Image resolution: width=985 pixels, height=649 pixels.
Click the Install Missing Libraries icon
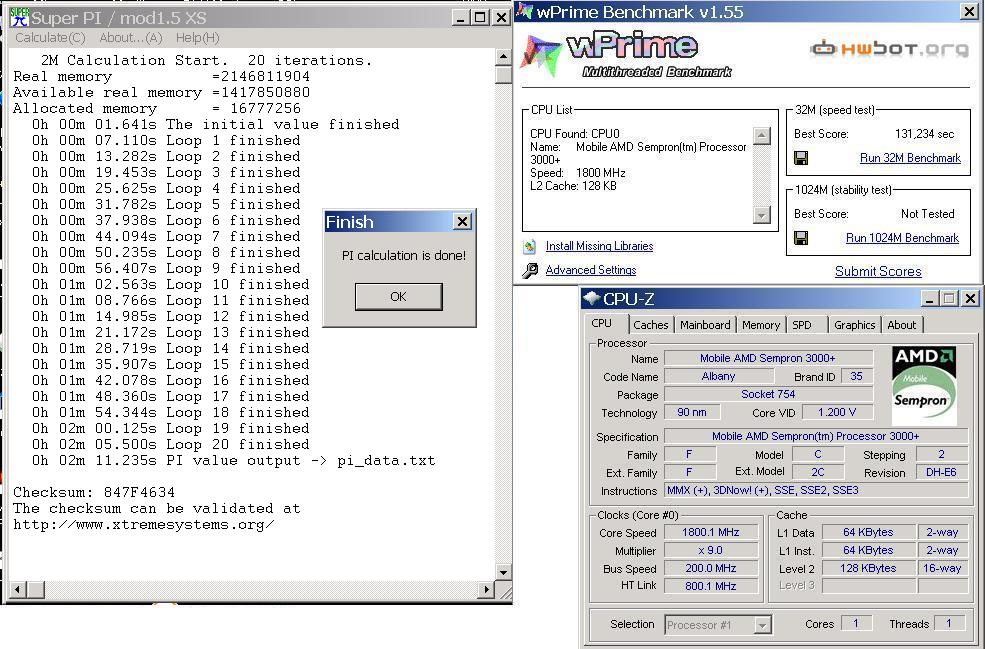coord(530,246)
